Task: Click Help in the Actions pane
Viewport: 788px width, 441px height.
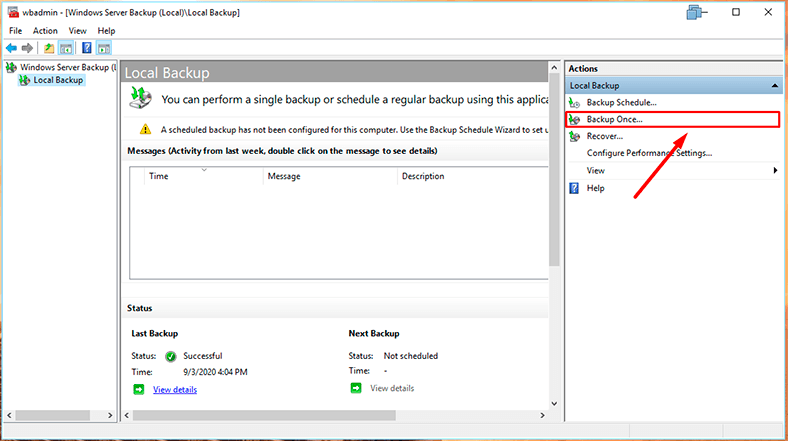Action: (596, 188)
